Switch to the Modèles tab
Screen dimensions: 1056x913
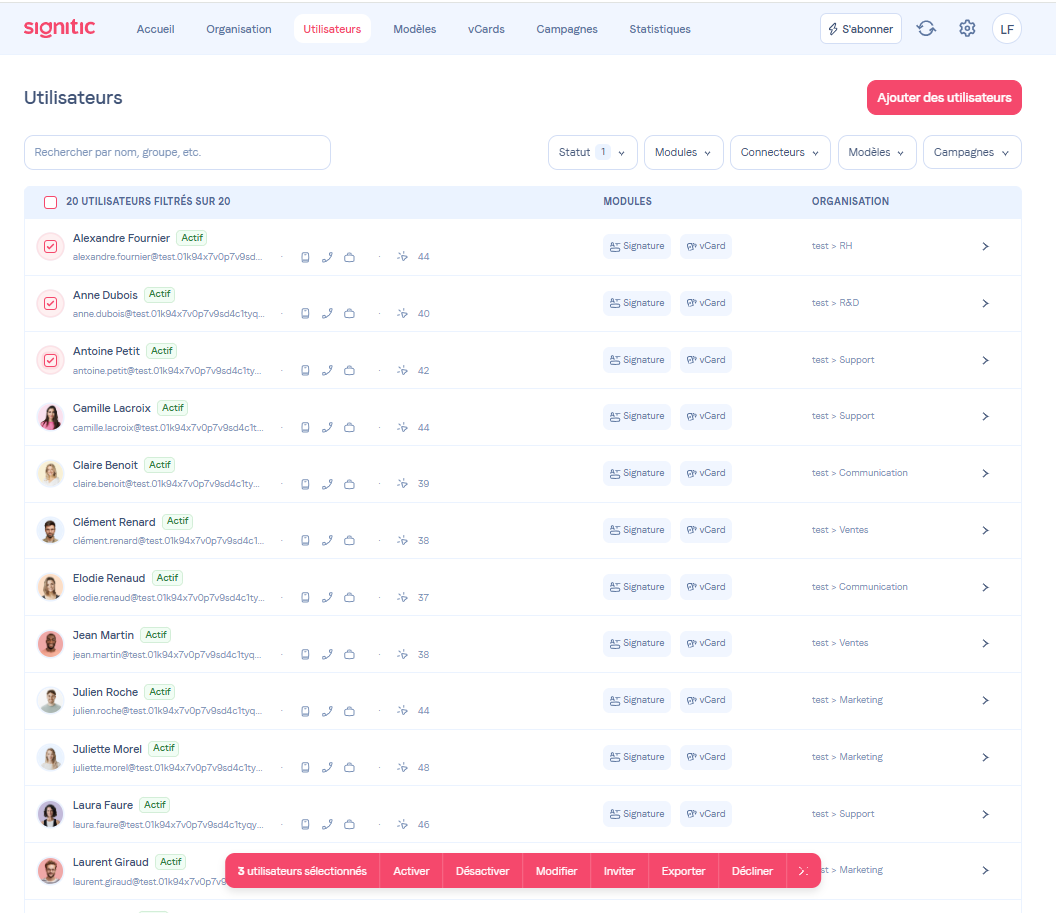coord(415,29)
